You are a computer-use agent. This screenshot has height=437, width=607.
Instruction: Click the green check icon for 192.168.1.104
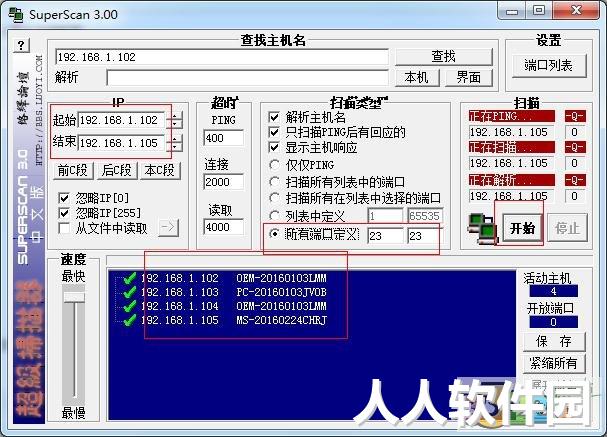tap(129, 306)
